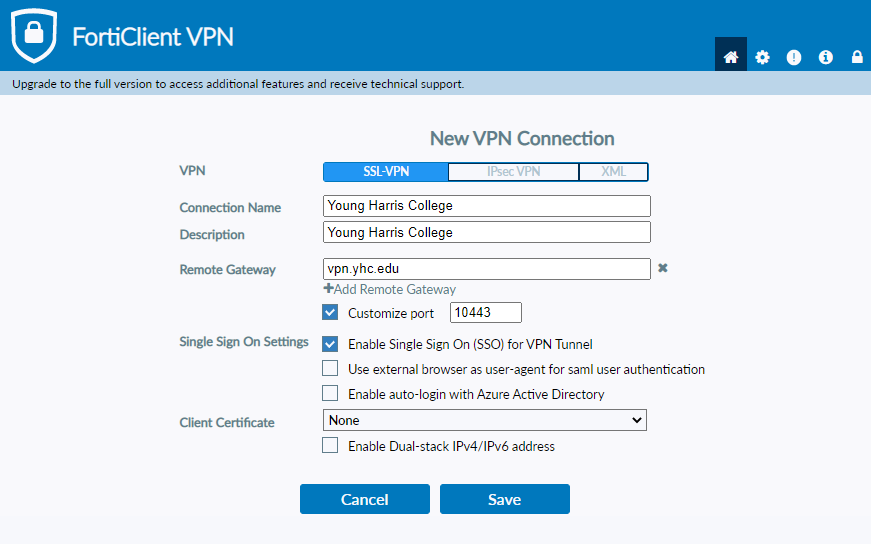Viewport: 871px width, 544px height.
Task: Save the VPN connection
Action: tap(504, 499)
